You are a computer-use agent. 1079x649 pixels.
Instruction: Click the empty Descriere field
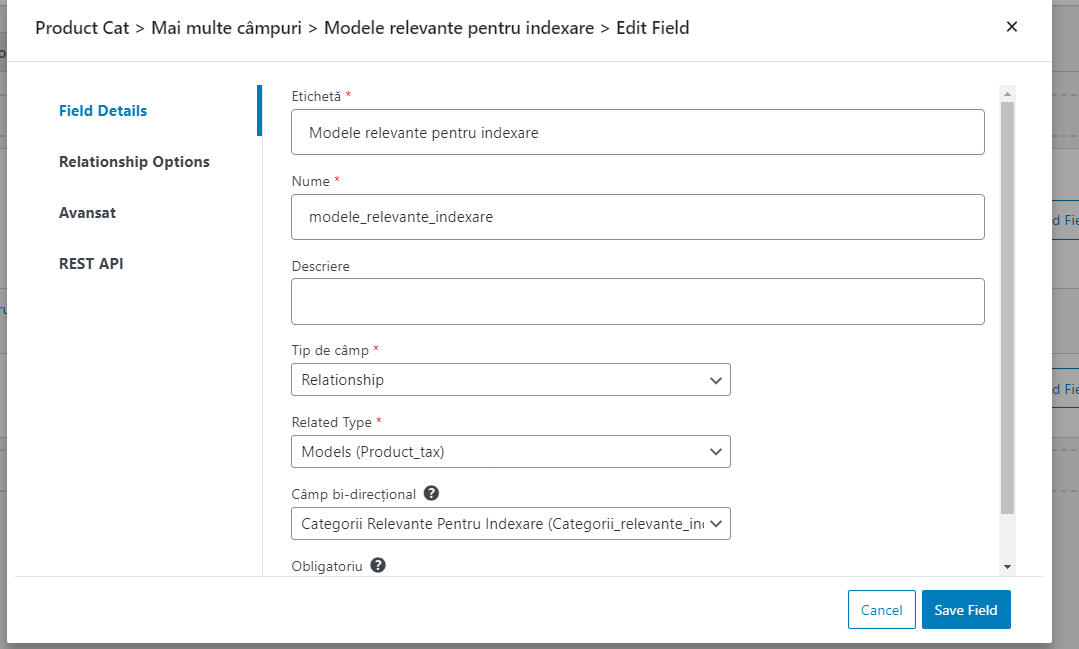tap(638, 301)
